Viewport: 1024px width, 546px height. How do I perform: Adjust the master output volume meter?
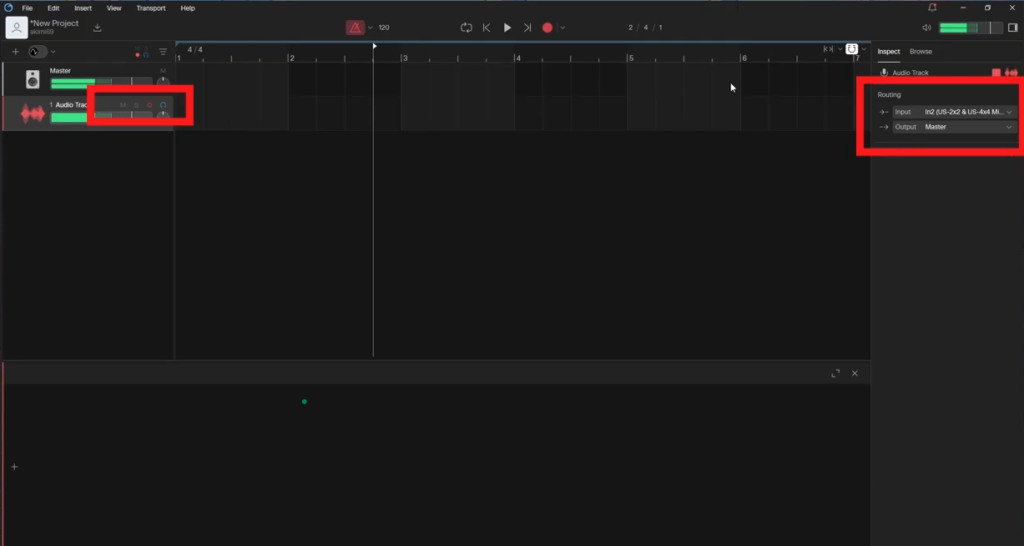pos(967,28)
